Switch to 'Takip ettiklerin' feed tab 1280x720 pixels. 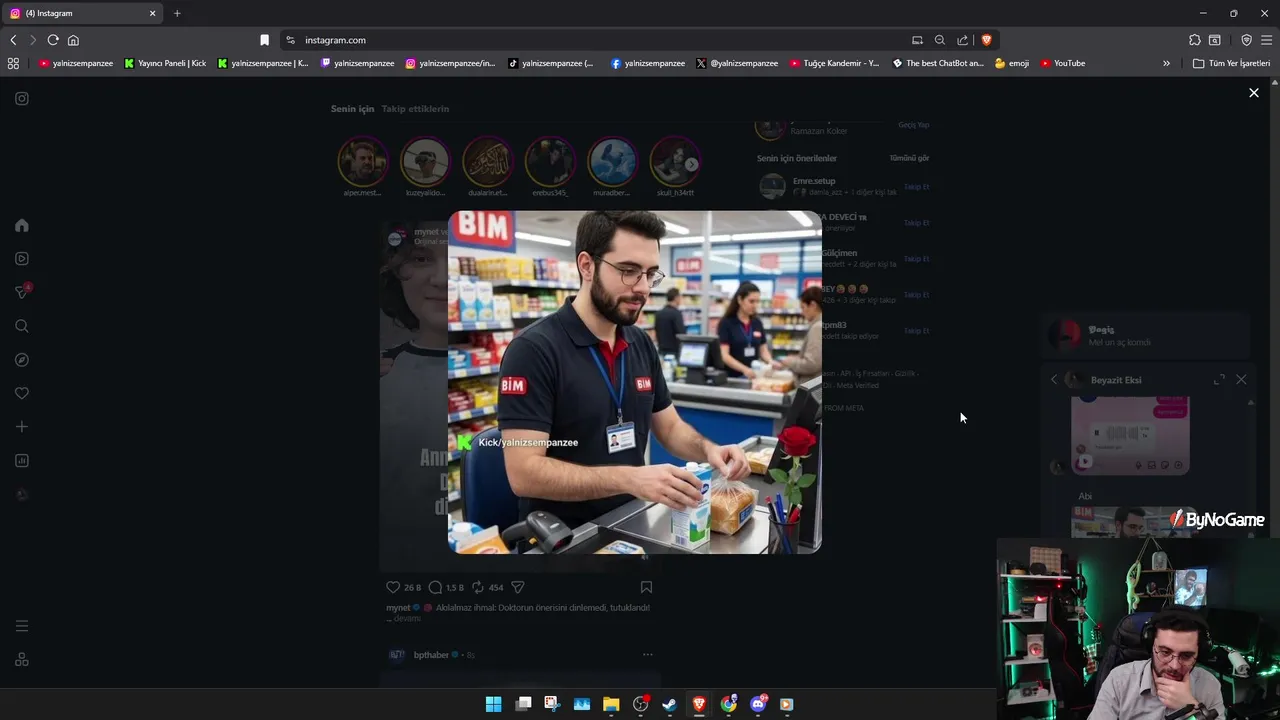tap(415, 108)
